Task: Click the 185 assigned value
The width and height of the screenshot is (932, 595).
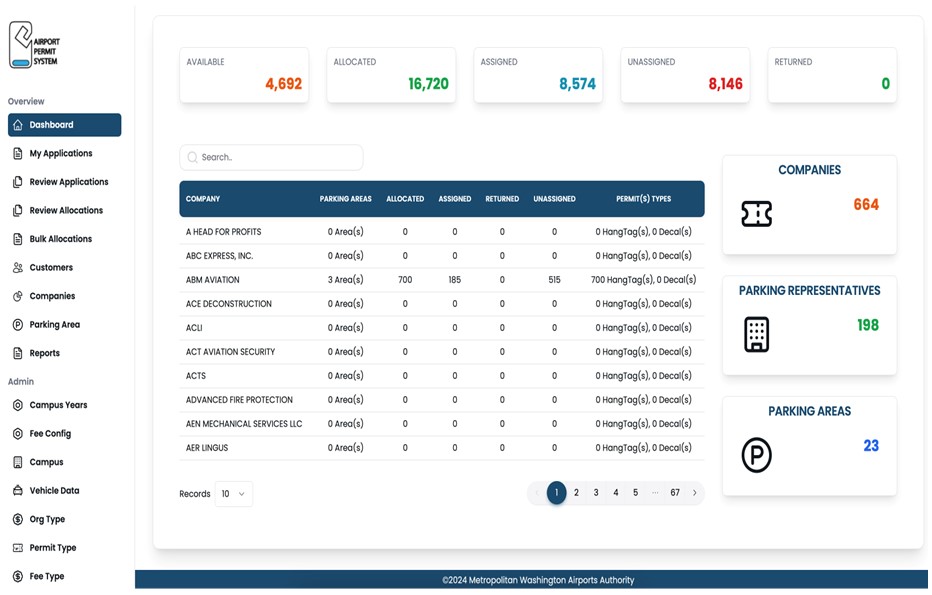Action: (455, 280)
